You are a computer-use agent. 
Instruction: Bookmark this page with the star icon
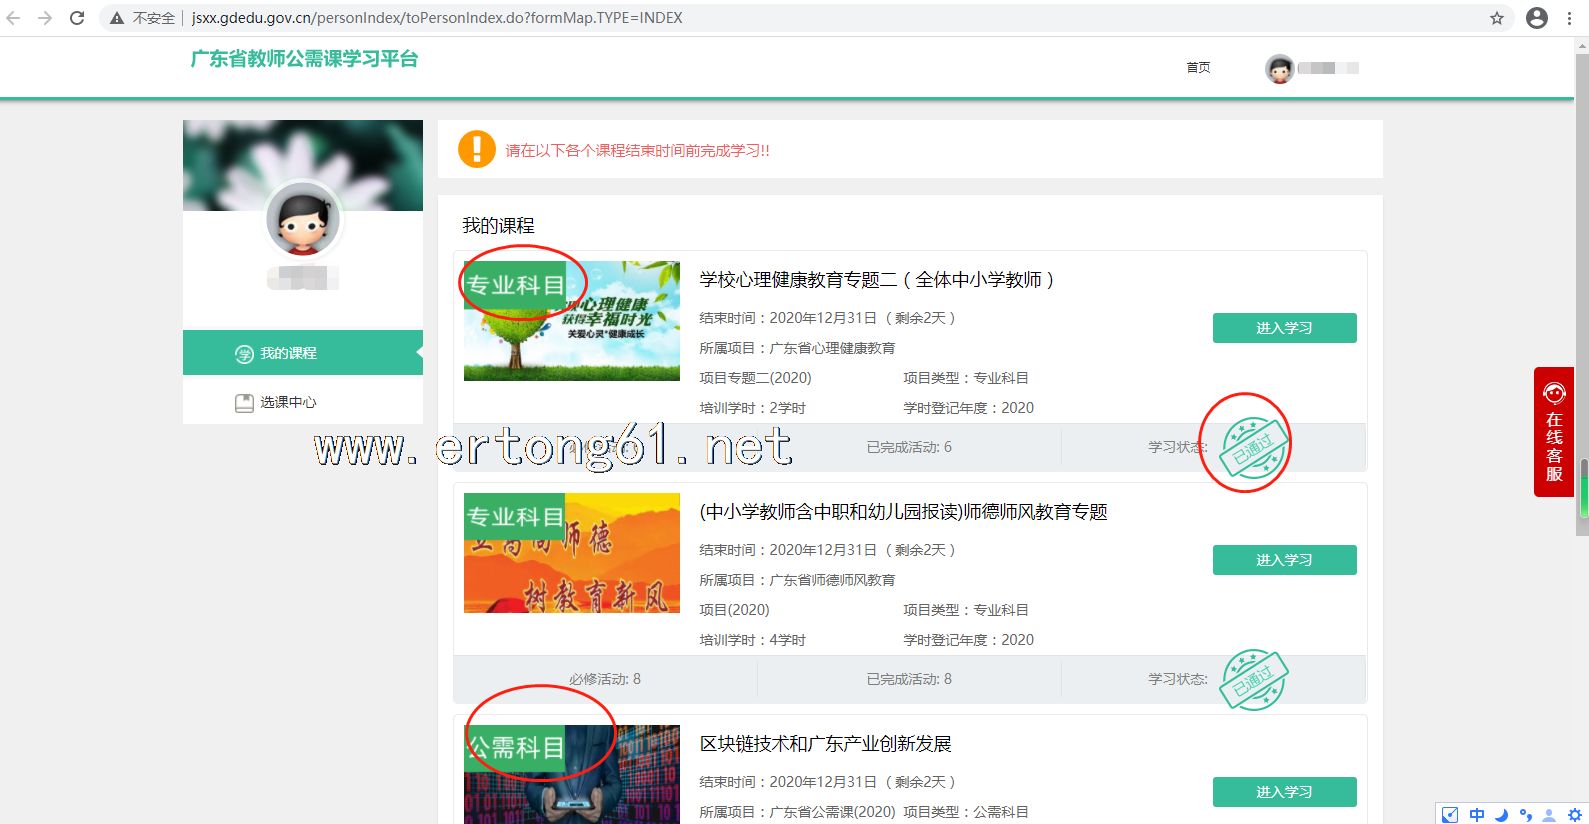1497,18
